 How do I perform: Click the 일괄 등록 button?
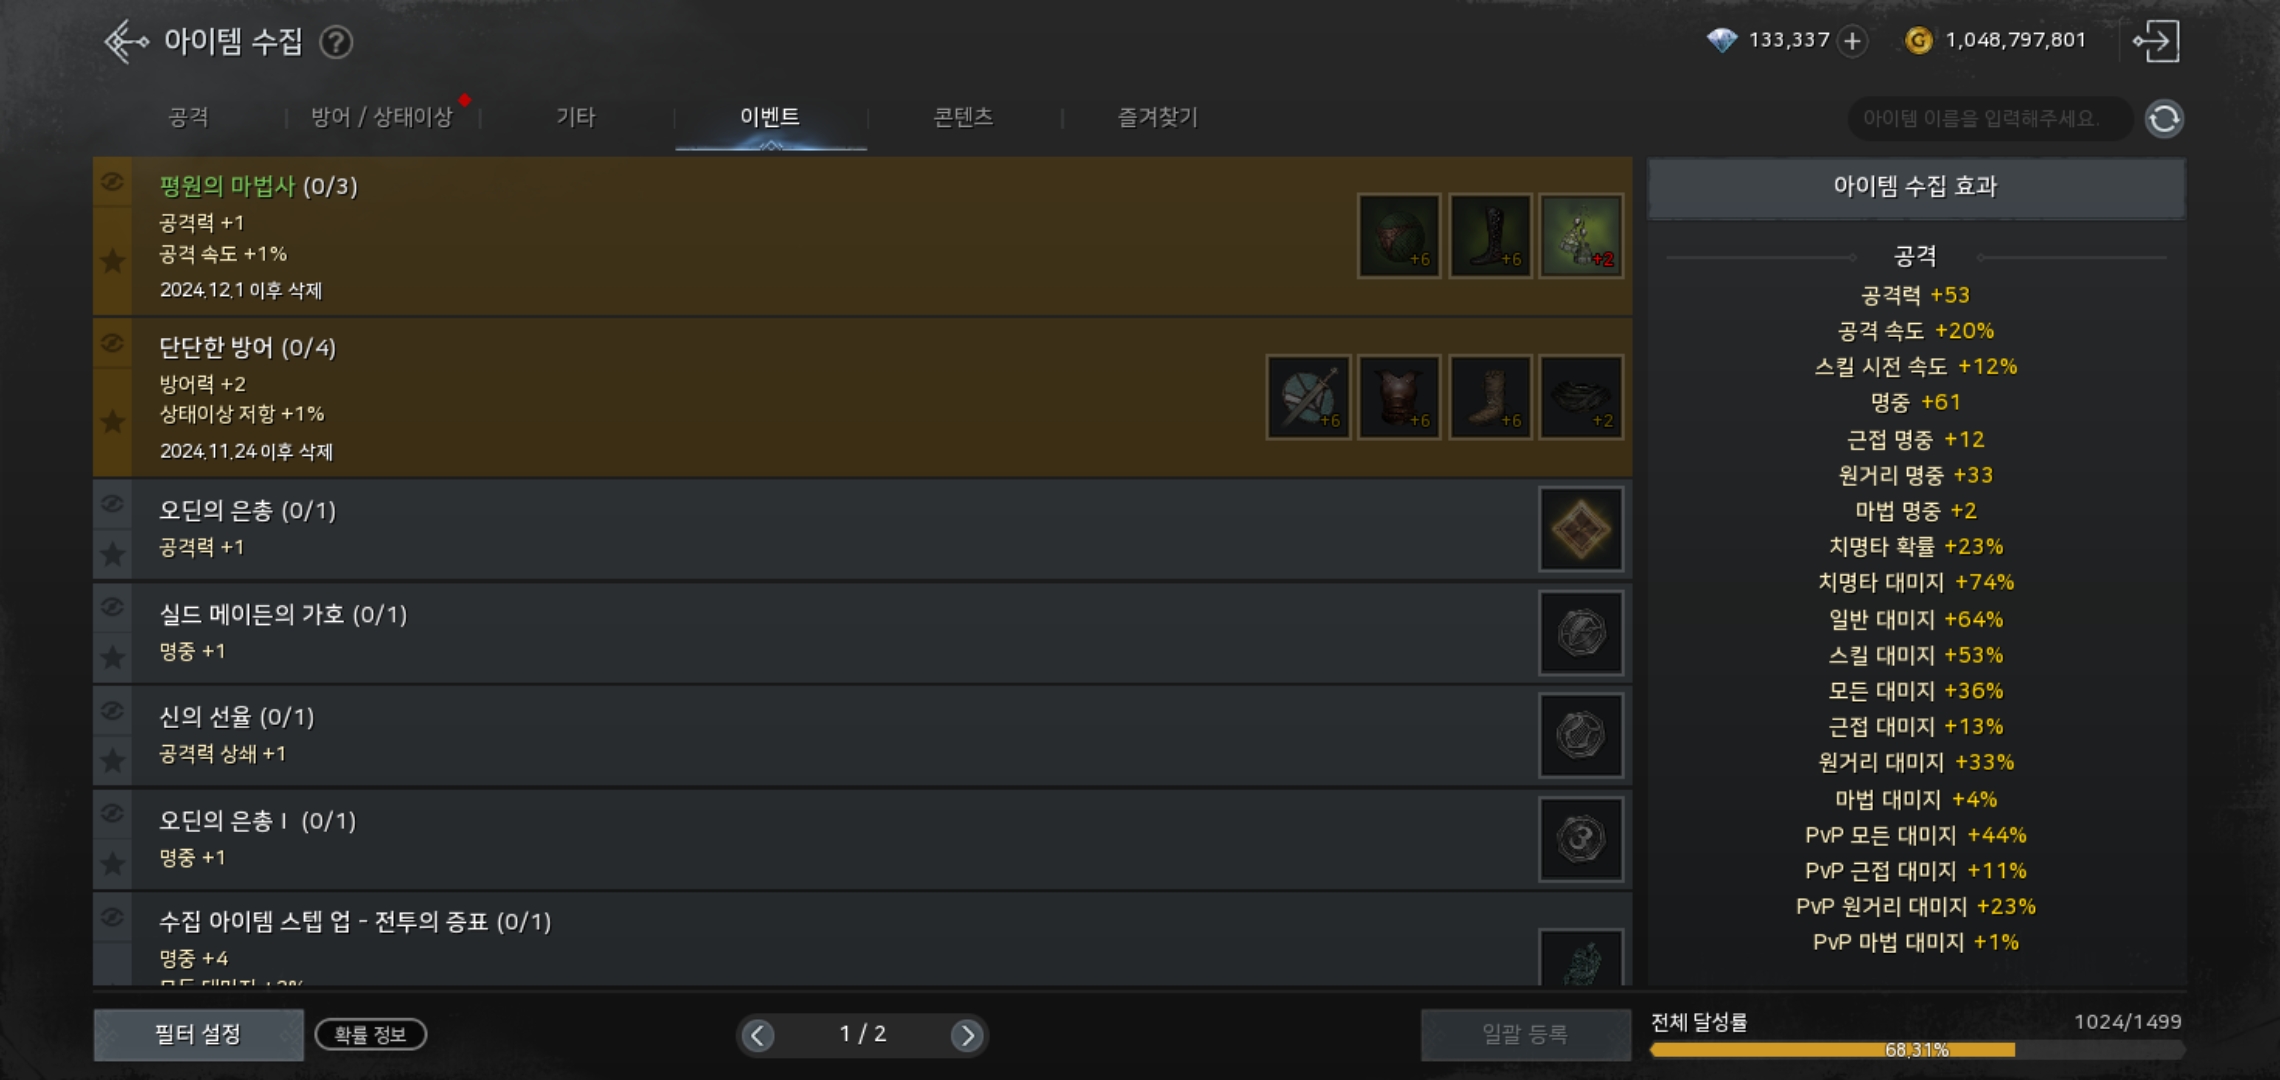pos(1525,1035)
